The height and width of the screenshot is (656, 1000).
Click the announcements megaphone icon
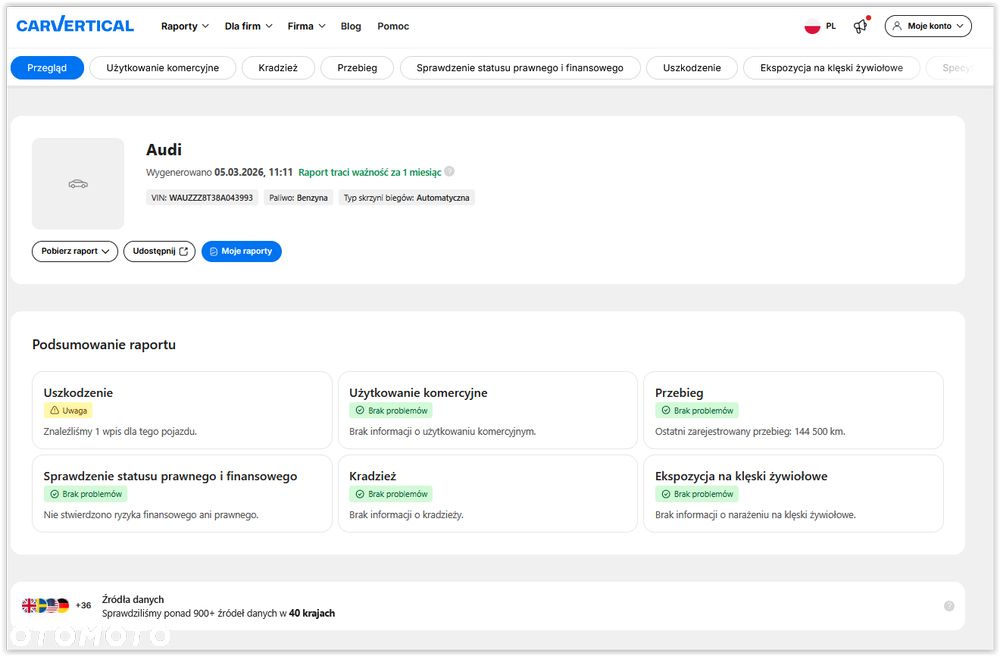(860, 27)
